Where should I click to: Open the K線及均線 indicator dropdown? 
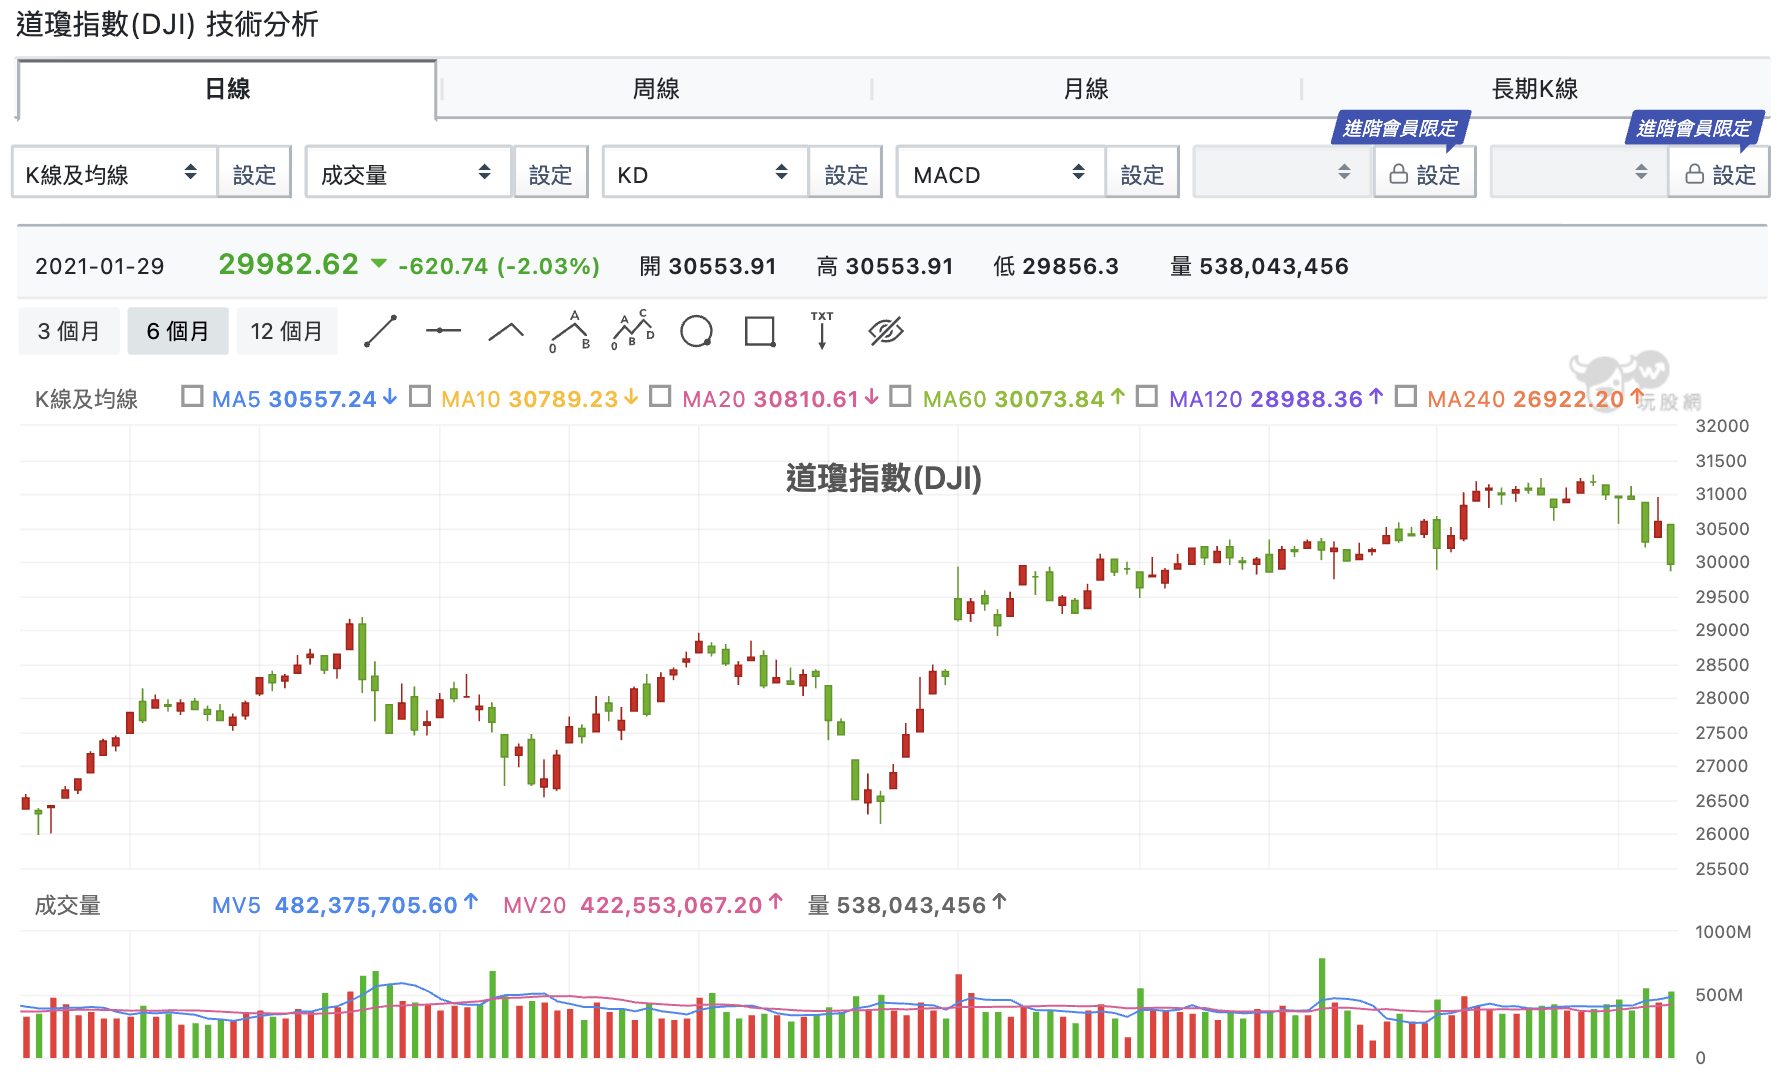point(114,173)
